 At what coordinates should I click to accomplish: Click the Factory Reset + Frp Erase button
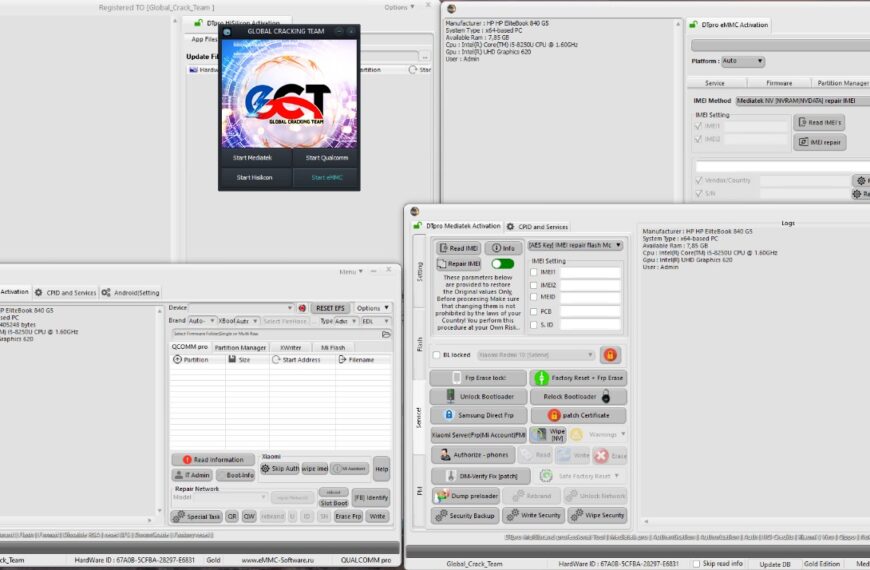tap(578, 378)
